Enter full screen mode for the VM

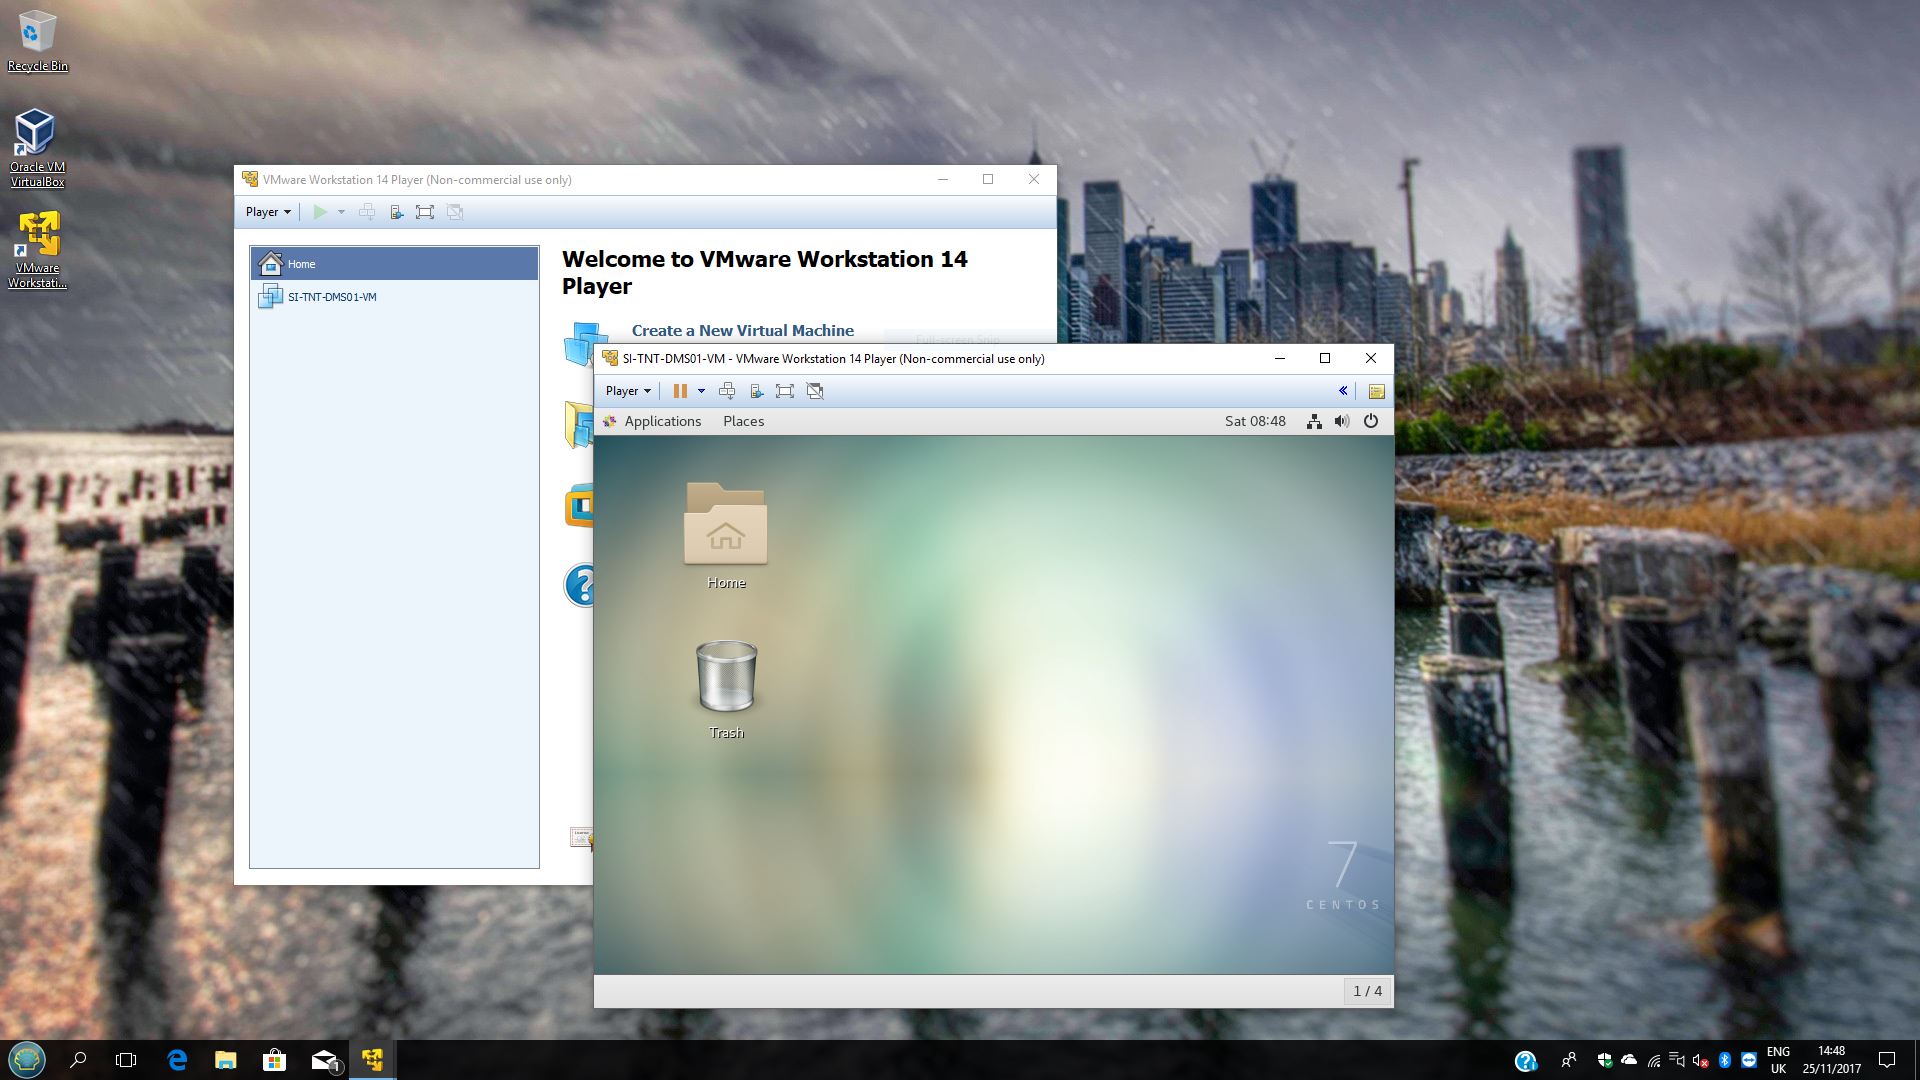coord(785,391)
